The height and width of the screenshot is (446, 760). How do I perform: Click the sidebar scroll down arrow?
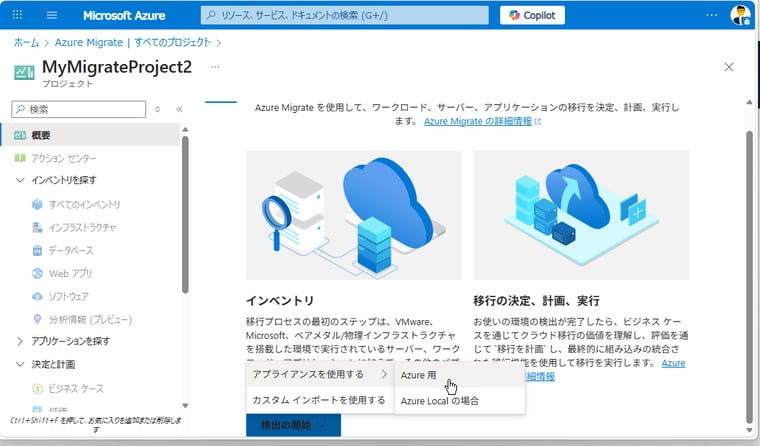[185, 405]
